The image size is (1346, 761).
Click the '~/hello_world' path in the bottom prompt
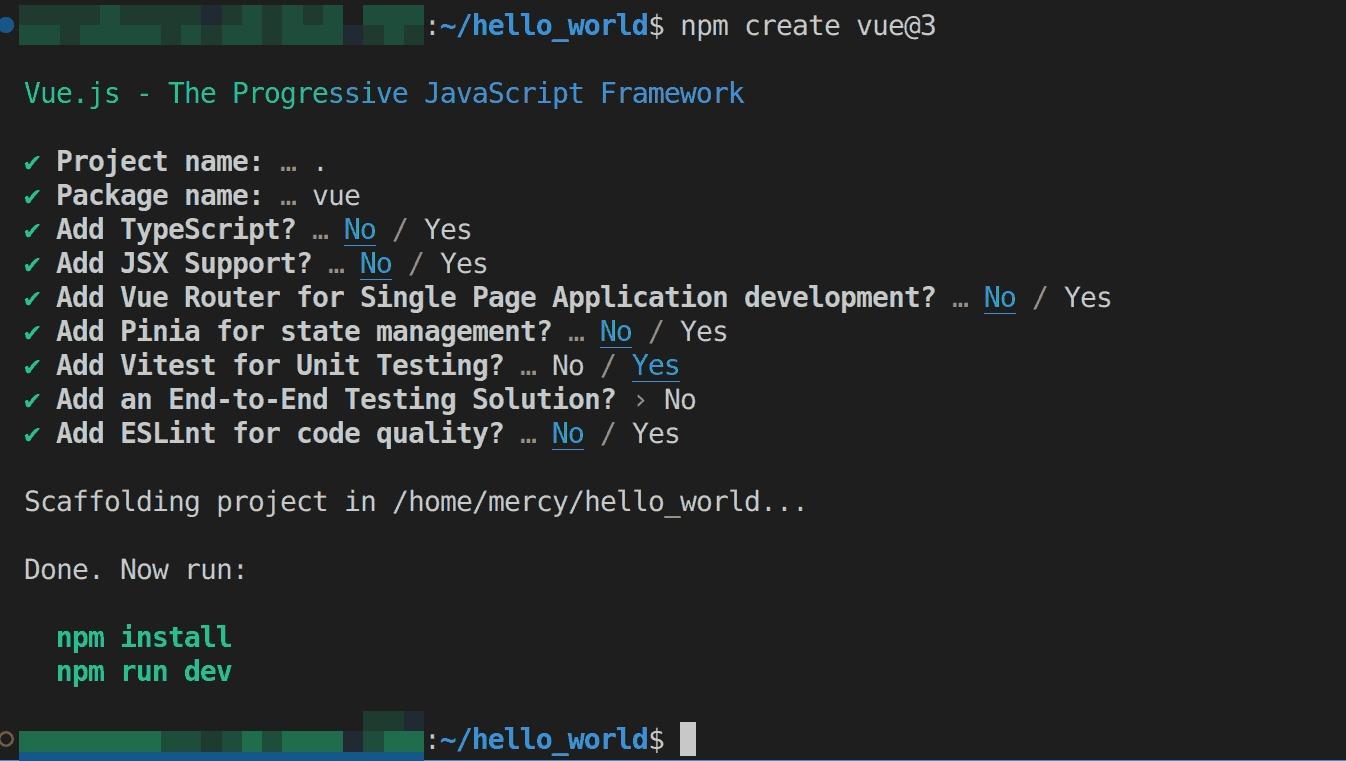coord(544,739)
